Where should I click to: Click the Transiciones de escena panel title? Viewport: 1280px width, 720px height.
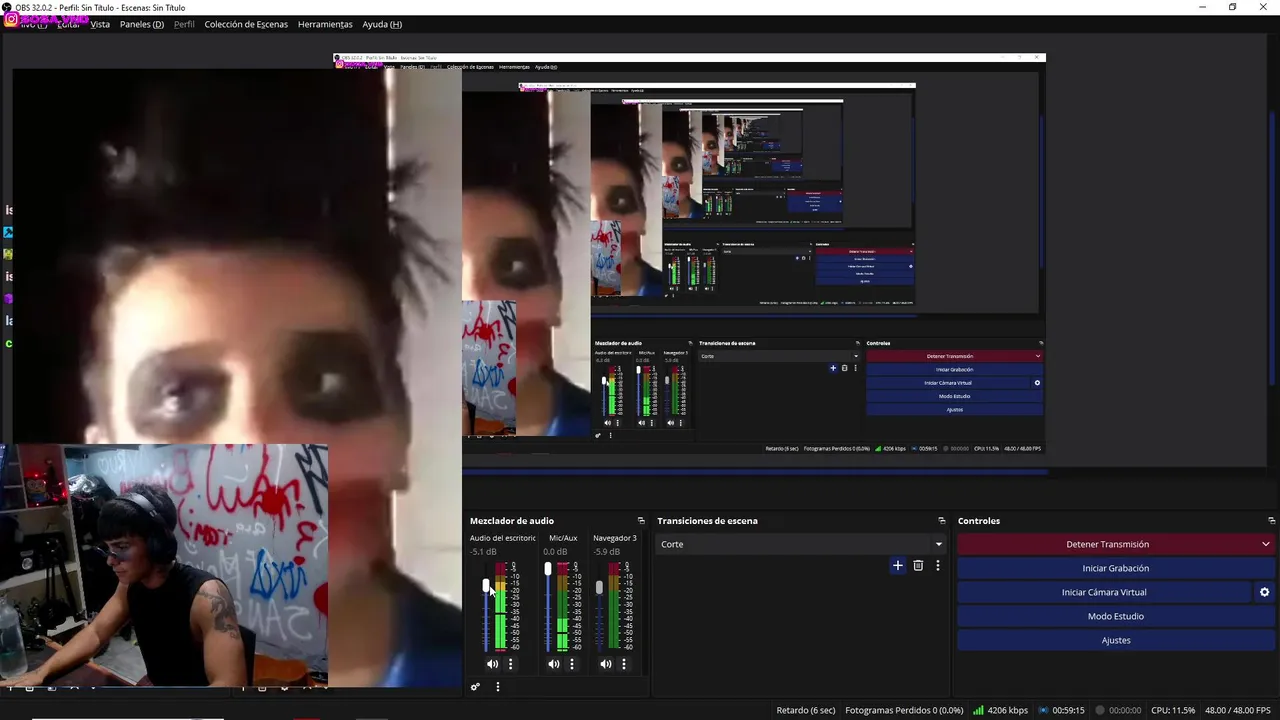coord(707,521)
